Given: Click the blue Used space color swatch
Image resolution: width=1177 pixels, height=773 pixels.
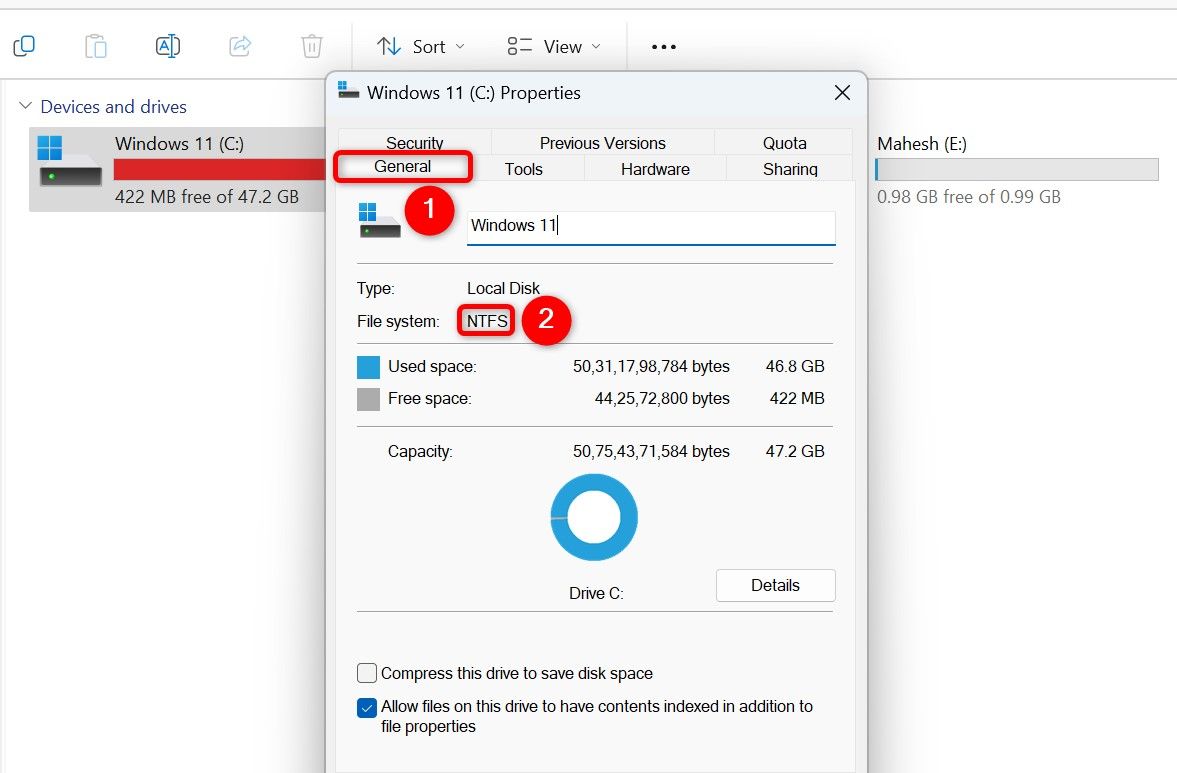Looking at the screenshot, I should tap(368, 366).
